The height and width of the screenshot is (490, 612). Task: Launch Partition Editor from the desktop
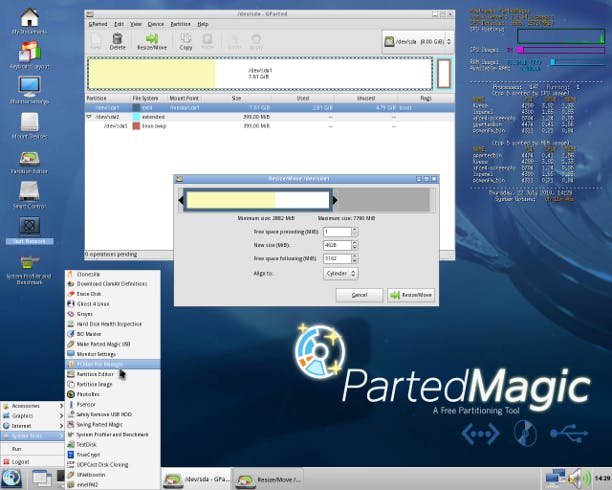[x=29, y=162]
